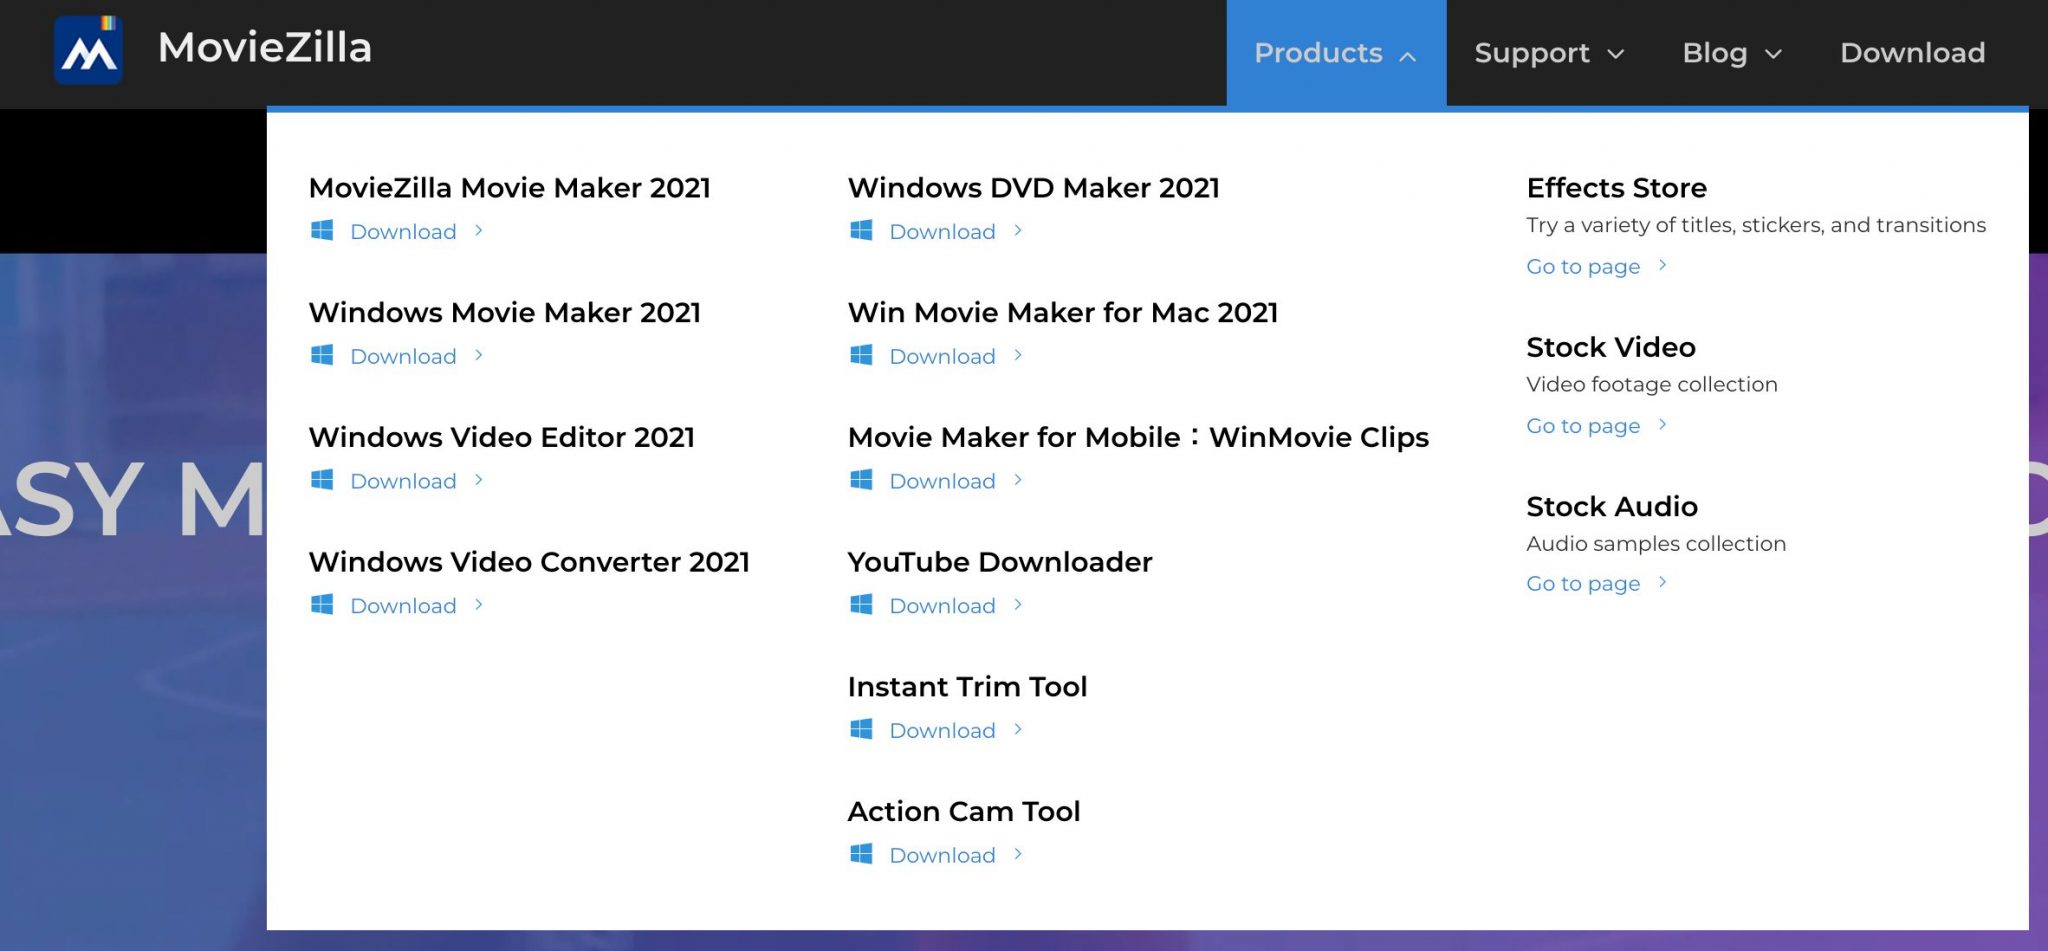Click Download for Windows Movie Maker 2021
The height and width of the screenshot is (951, 2048).
402,355
